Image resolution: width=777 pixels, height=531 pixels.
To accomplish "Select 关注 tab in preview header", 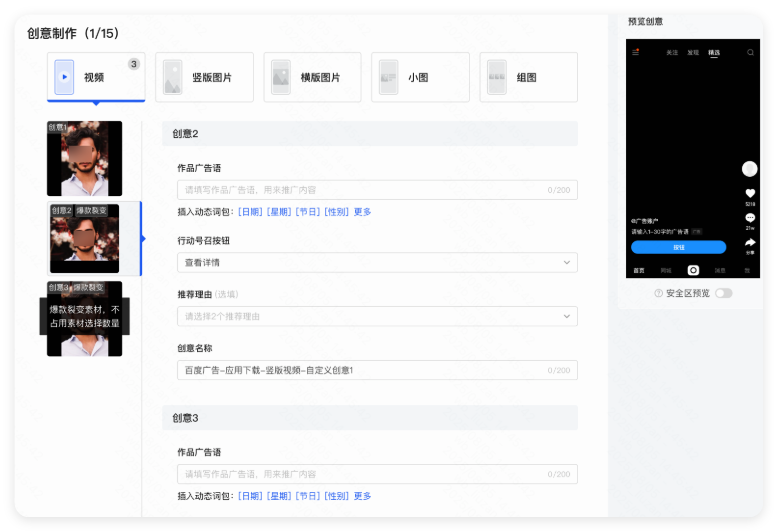I will click(672, 53).
